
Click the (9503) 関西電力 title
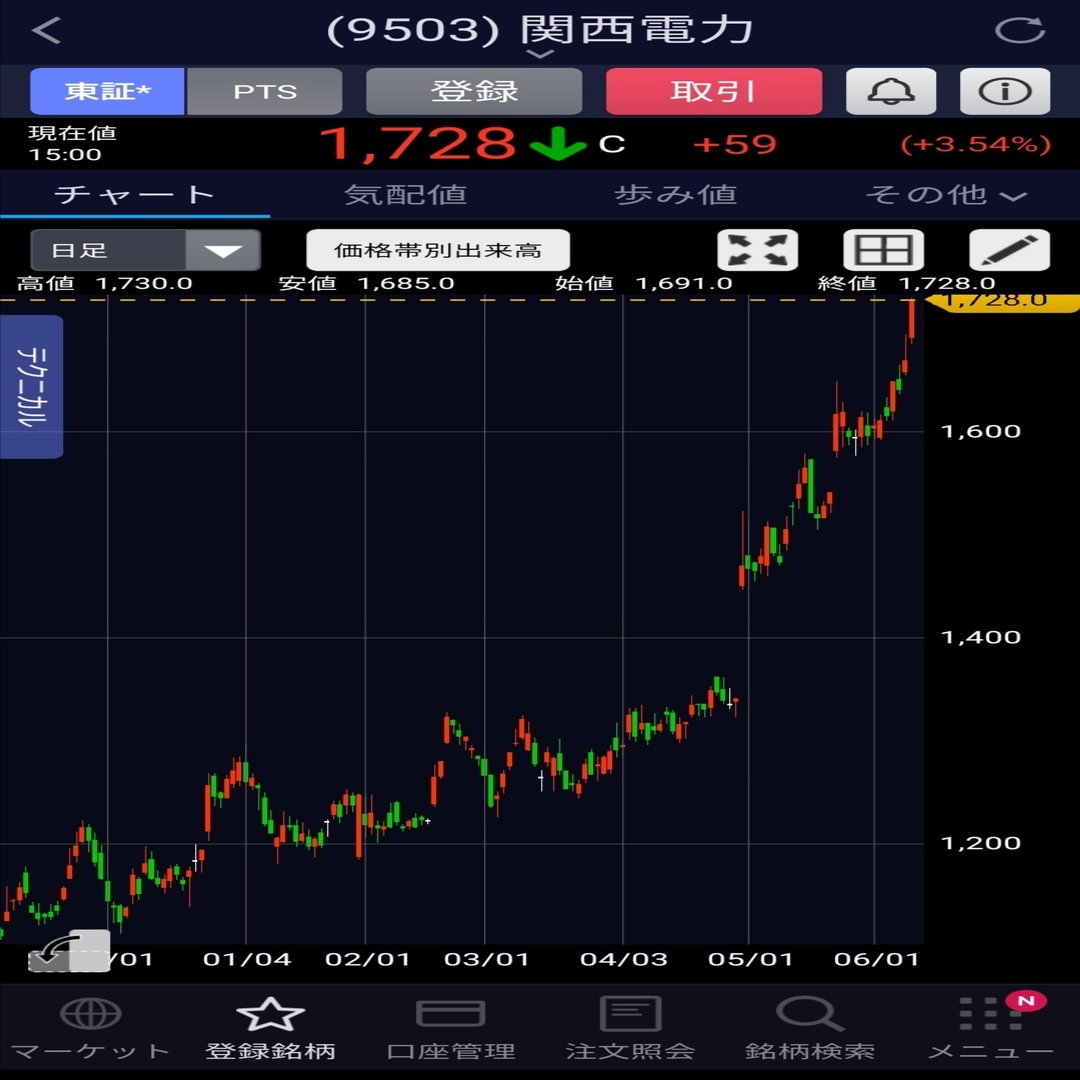coord(539,30)
